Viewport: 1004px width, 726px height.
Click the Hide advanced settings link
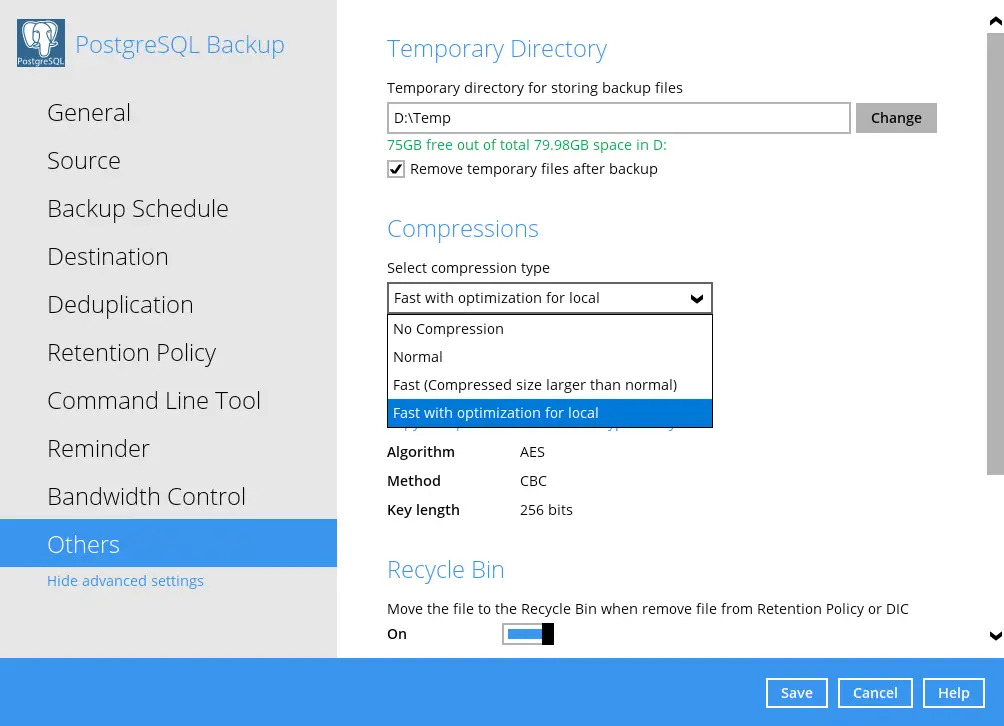125,581
